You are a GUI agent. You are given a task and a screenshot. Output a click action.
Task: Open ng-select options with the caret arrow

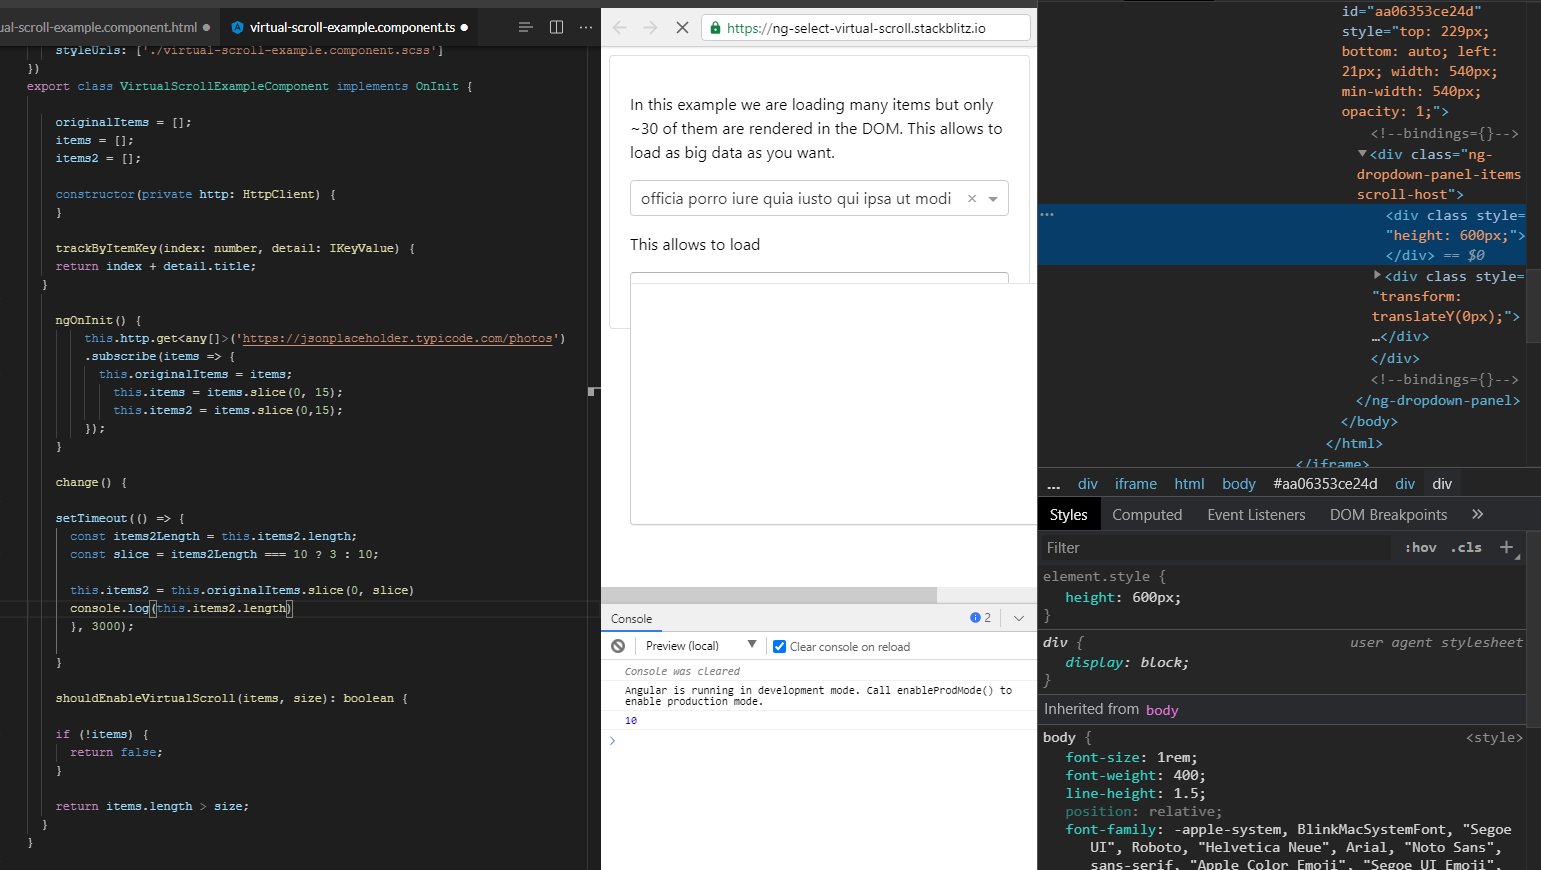tap(993, 198)
